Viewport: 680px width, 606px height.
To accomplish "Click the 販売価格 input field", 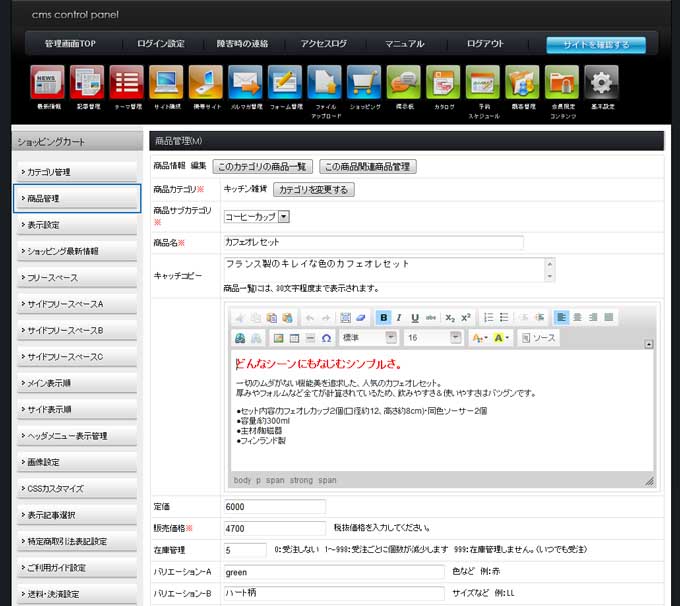I will (274, 528).
